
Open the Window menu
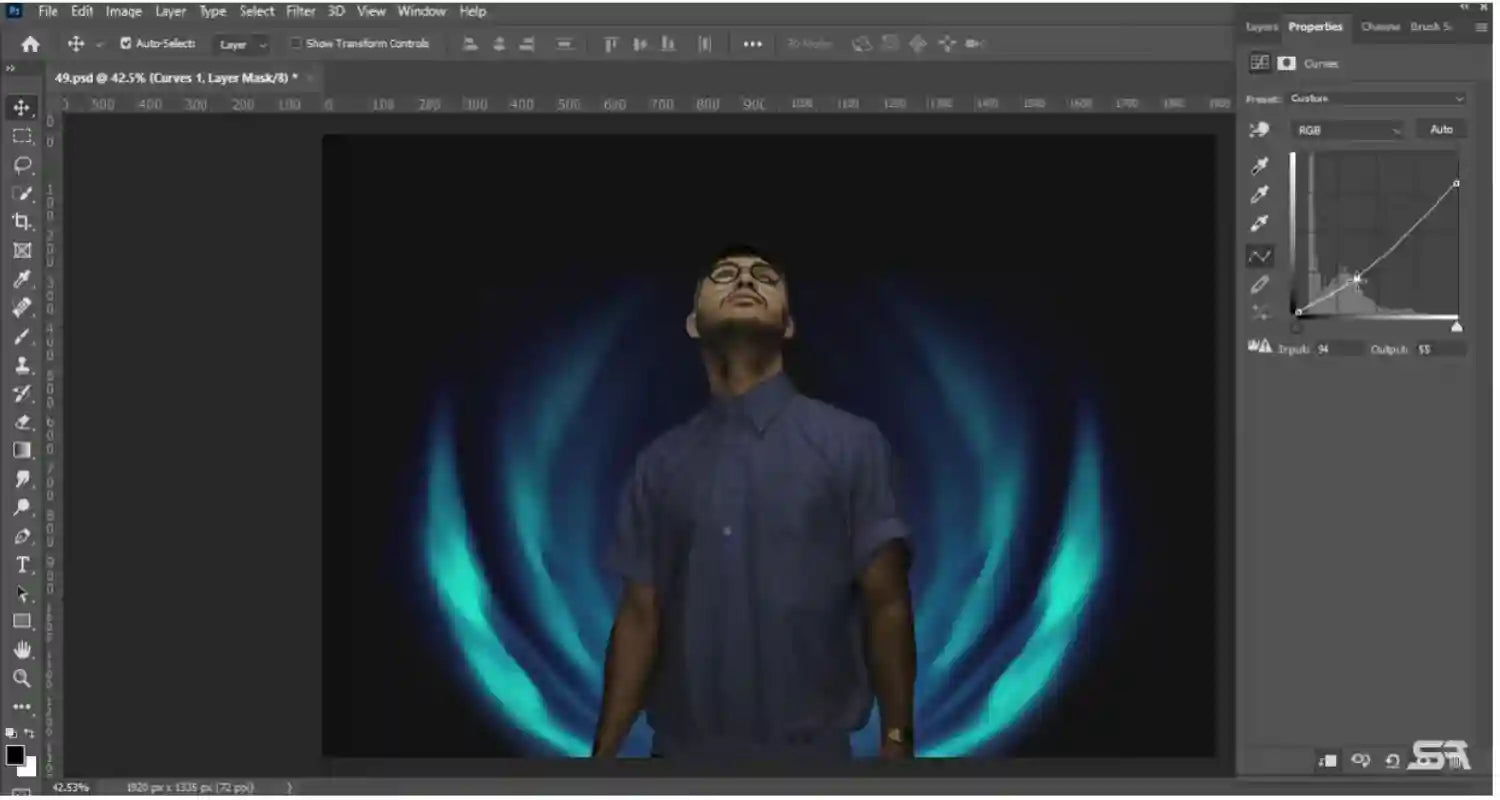422,12
